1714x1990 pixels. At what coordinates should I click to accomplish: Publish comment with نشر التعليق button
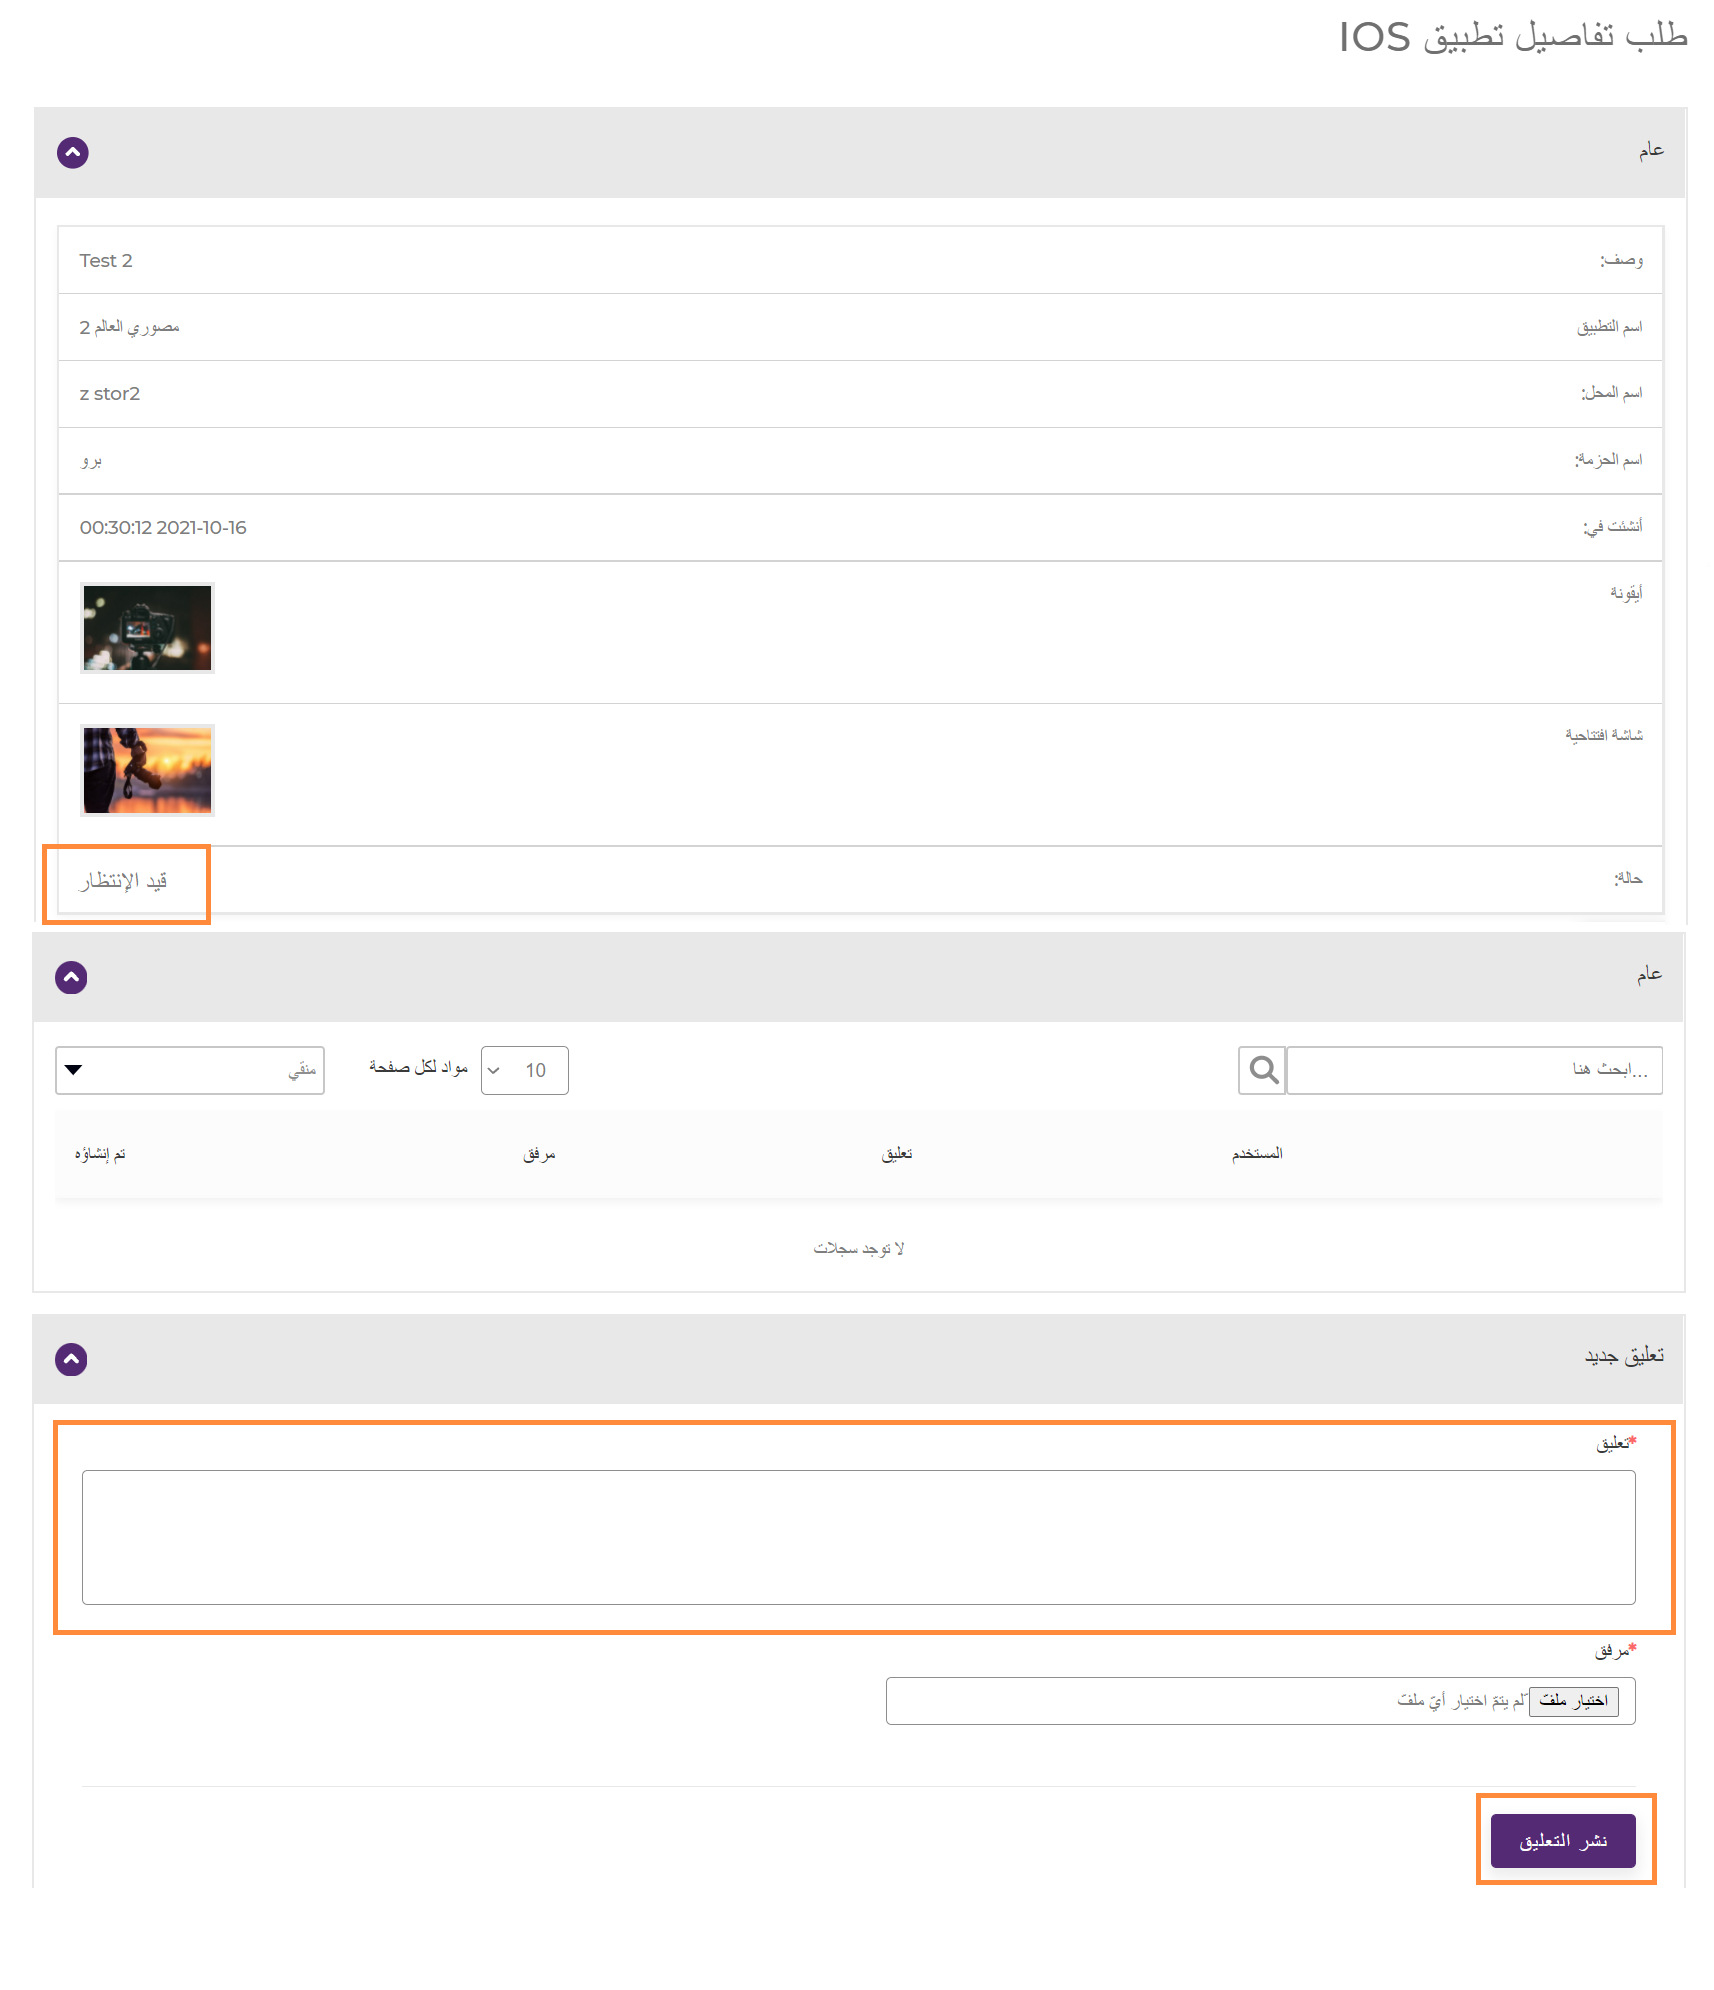[1563, 1841]
